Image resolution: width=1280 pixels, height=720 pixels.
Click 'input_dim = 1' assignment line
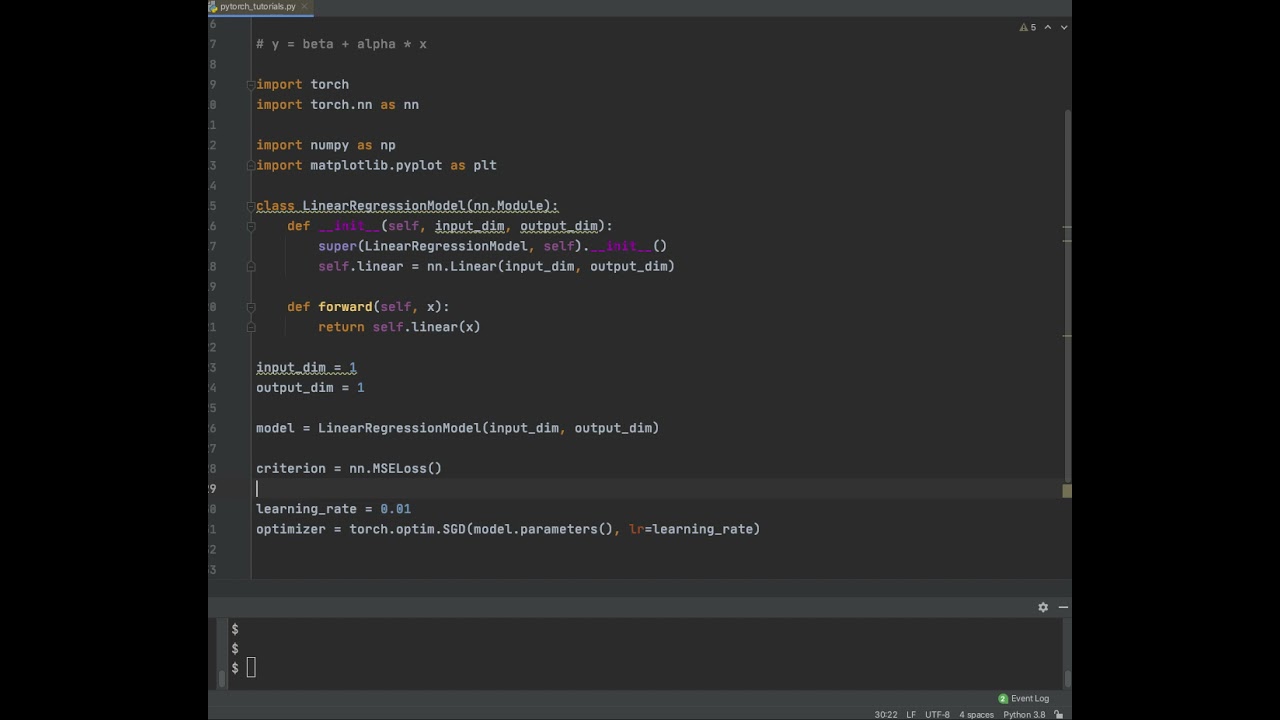click(x=306, y=367)
